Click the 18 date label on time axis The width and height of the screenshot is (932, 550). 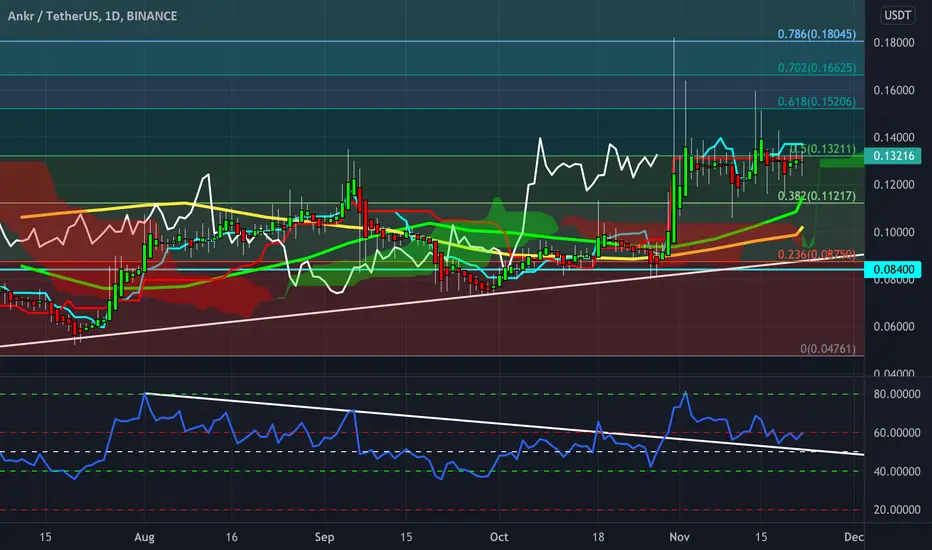click(x=598, y=537)
